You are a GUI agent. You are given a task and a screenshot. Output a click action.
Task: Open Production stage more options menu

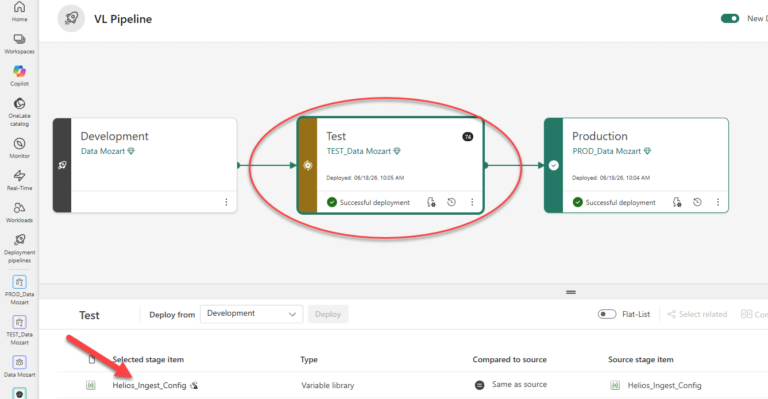click(718, 202)
